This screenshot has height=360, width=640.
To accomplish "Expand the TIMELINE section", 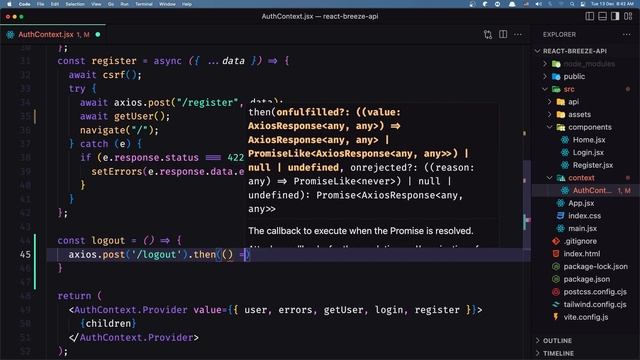I will pos(538,353).
